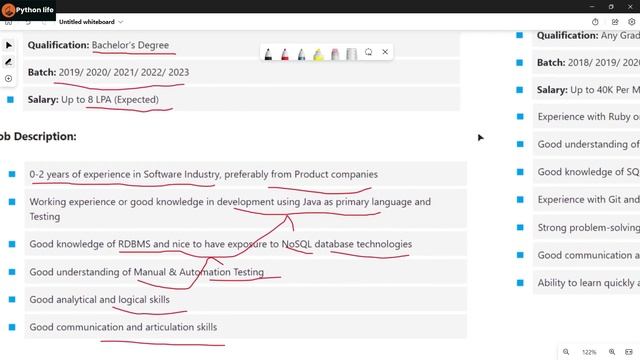The height and width of the screenshot is (360, 640).
Task: Open whiteboard settings gear
Action: pos(632,22)
